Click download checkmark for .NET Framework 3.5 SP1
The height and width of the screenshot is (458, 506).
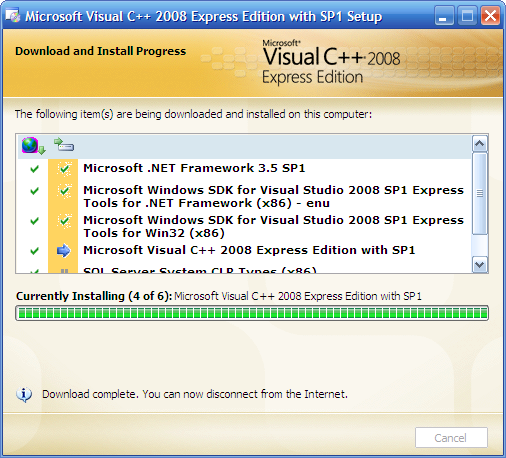click(34, 169)
